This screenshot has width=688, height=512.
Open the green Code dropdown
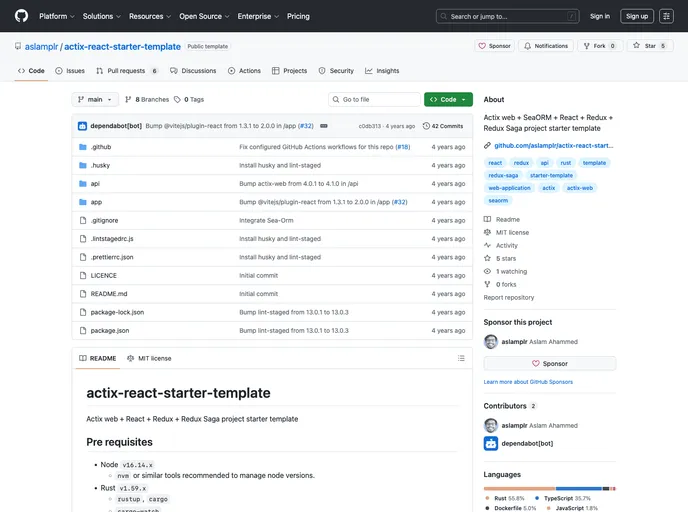click(x=448, y=100)
